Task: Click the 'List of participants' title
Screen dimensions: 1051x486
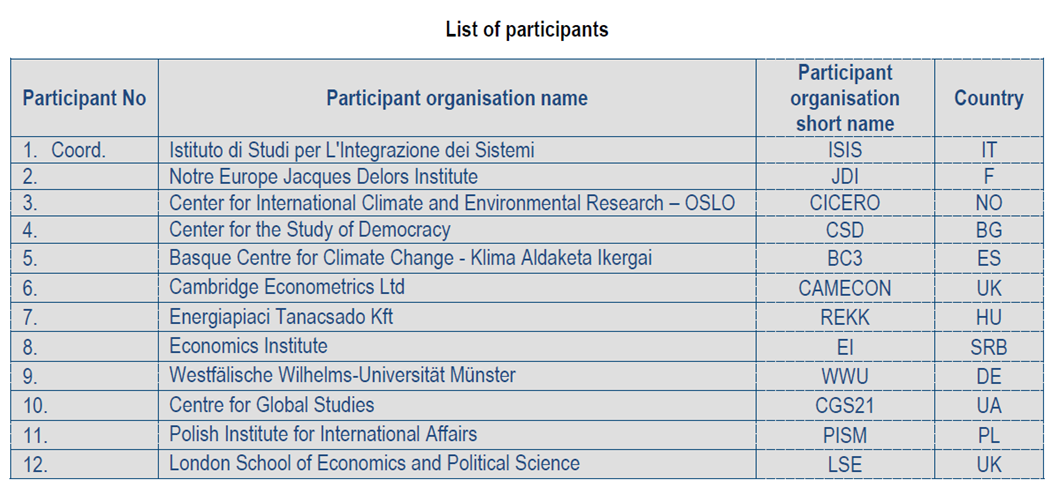Action: [526, 29]
